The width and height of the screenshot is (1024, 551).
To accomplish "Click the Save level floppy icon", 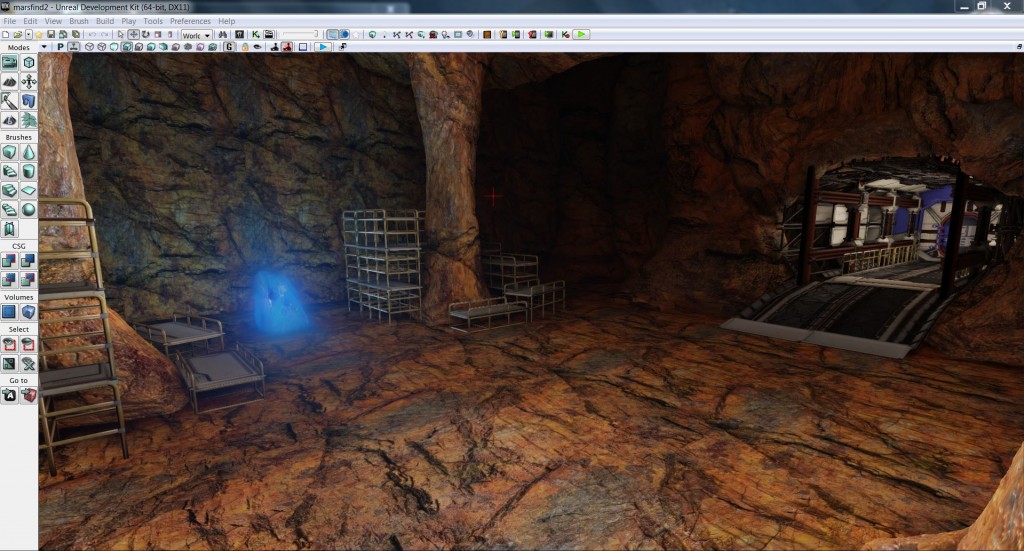I will [50, 34].
